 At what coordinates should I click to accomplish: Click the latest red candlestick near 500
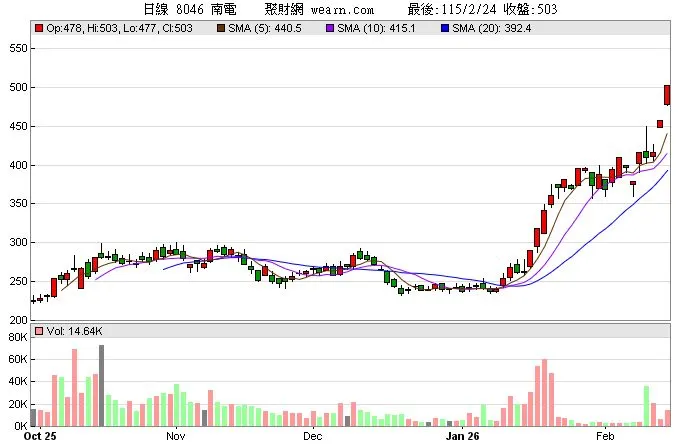point(667,95)
